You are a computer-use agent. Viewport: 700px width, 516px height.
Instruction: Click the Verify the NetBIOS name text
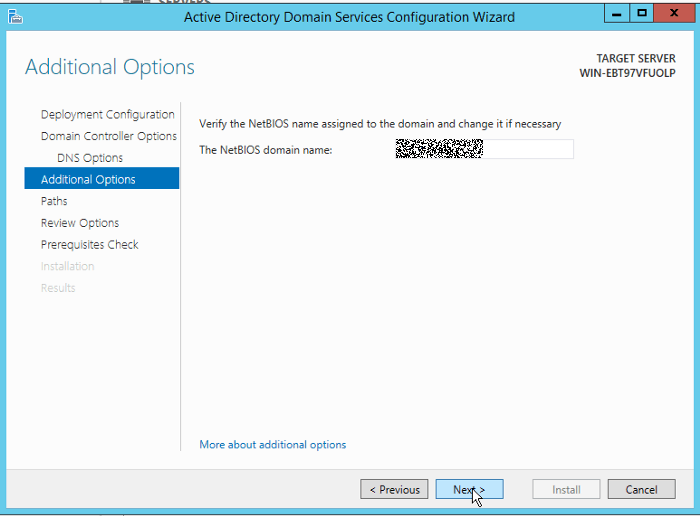click(x=380, y=124)
